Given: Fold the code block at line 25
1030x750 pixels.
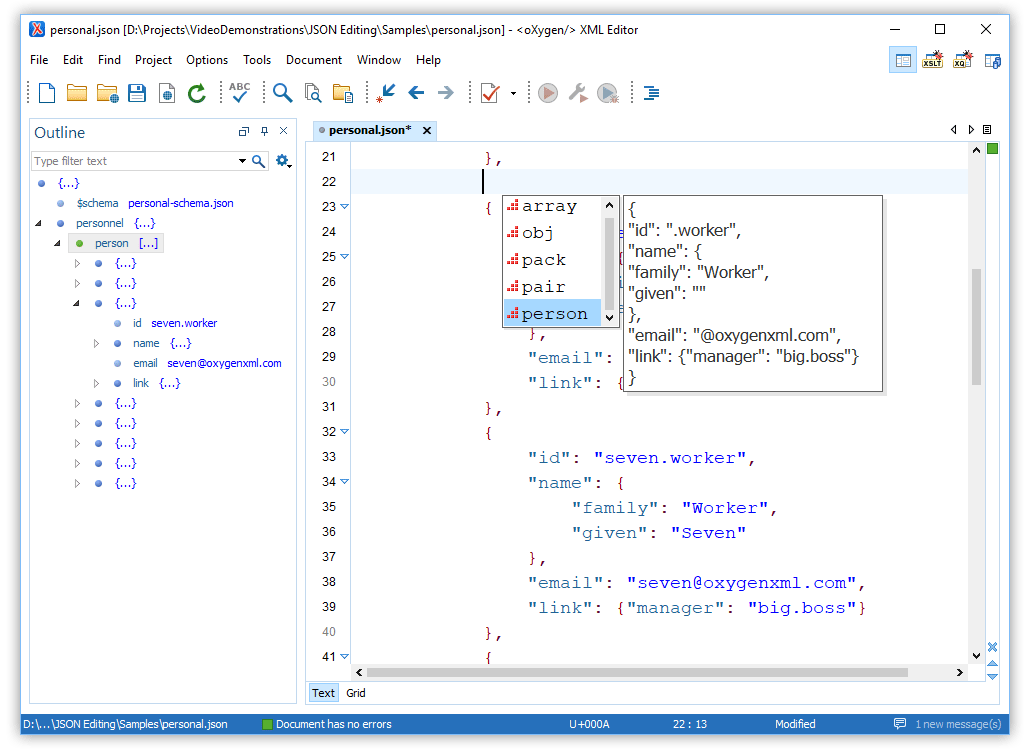Looking at the screenshot, I should pos(344,257).
